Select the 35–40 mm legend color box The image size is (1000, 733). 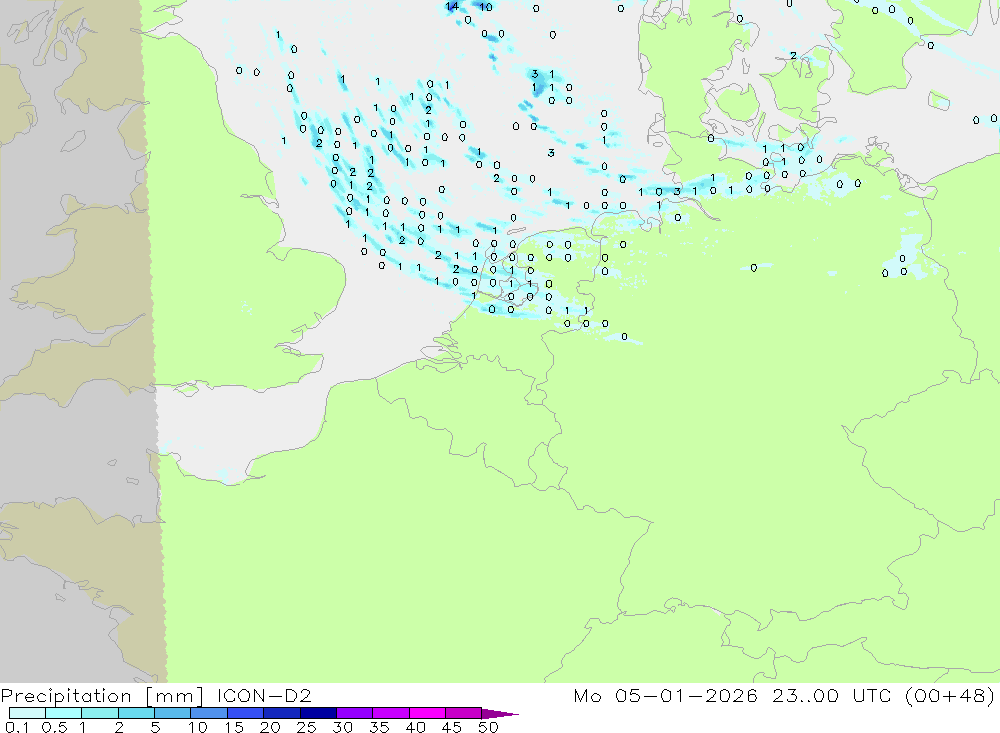point(390,713)
